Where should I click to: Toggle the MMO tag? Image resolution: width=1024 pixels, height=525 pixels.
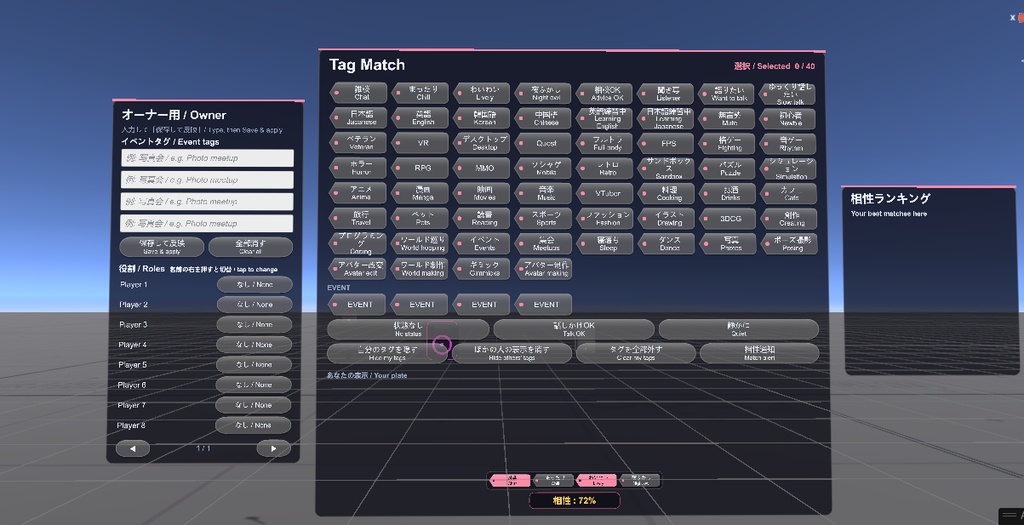tap(481, 168)
